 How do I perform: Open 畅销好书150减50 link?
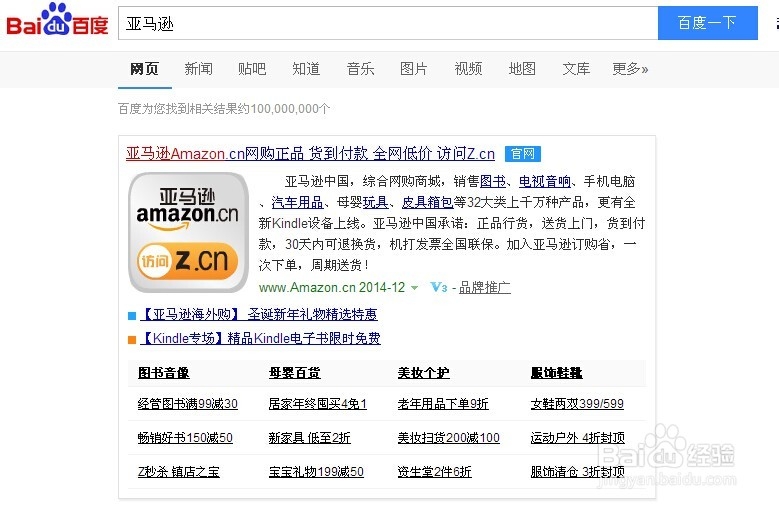(185, 437)
